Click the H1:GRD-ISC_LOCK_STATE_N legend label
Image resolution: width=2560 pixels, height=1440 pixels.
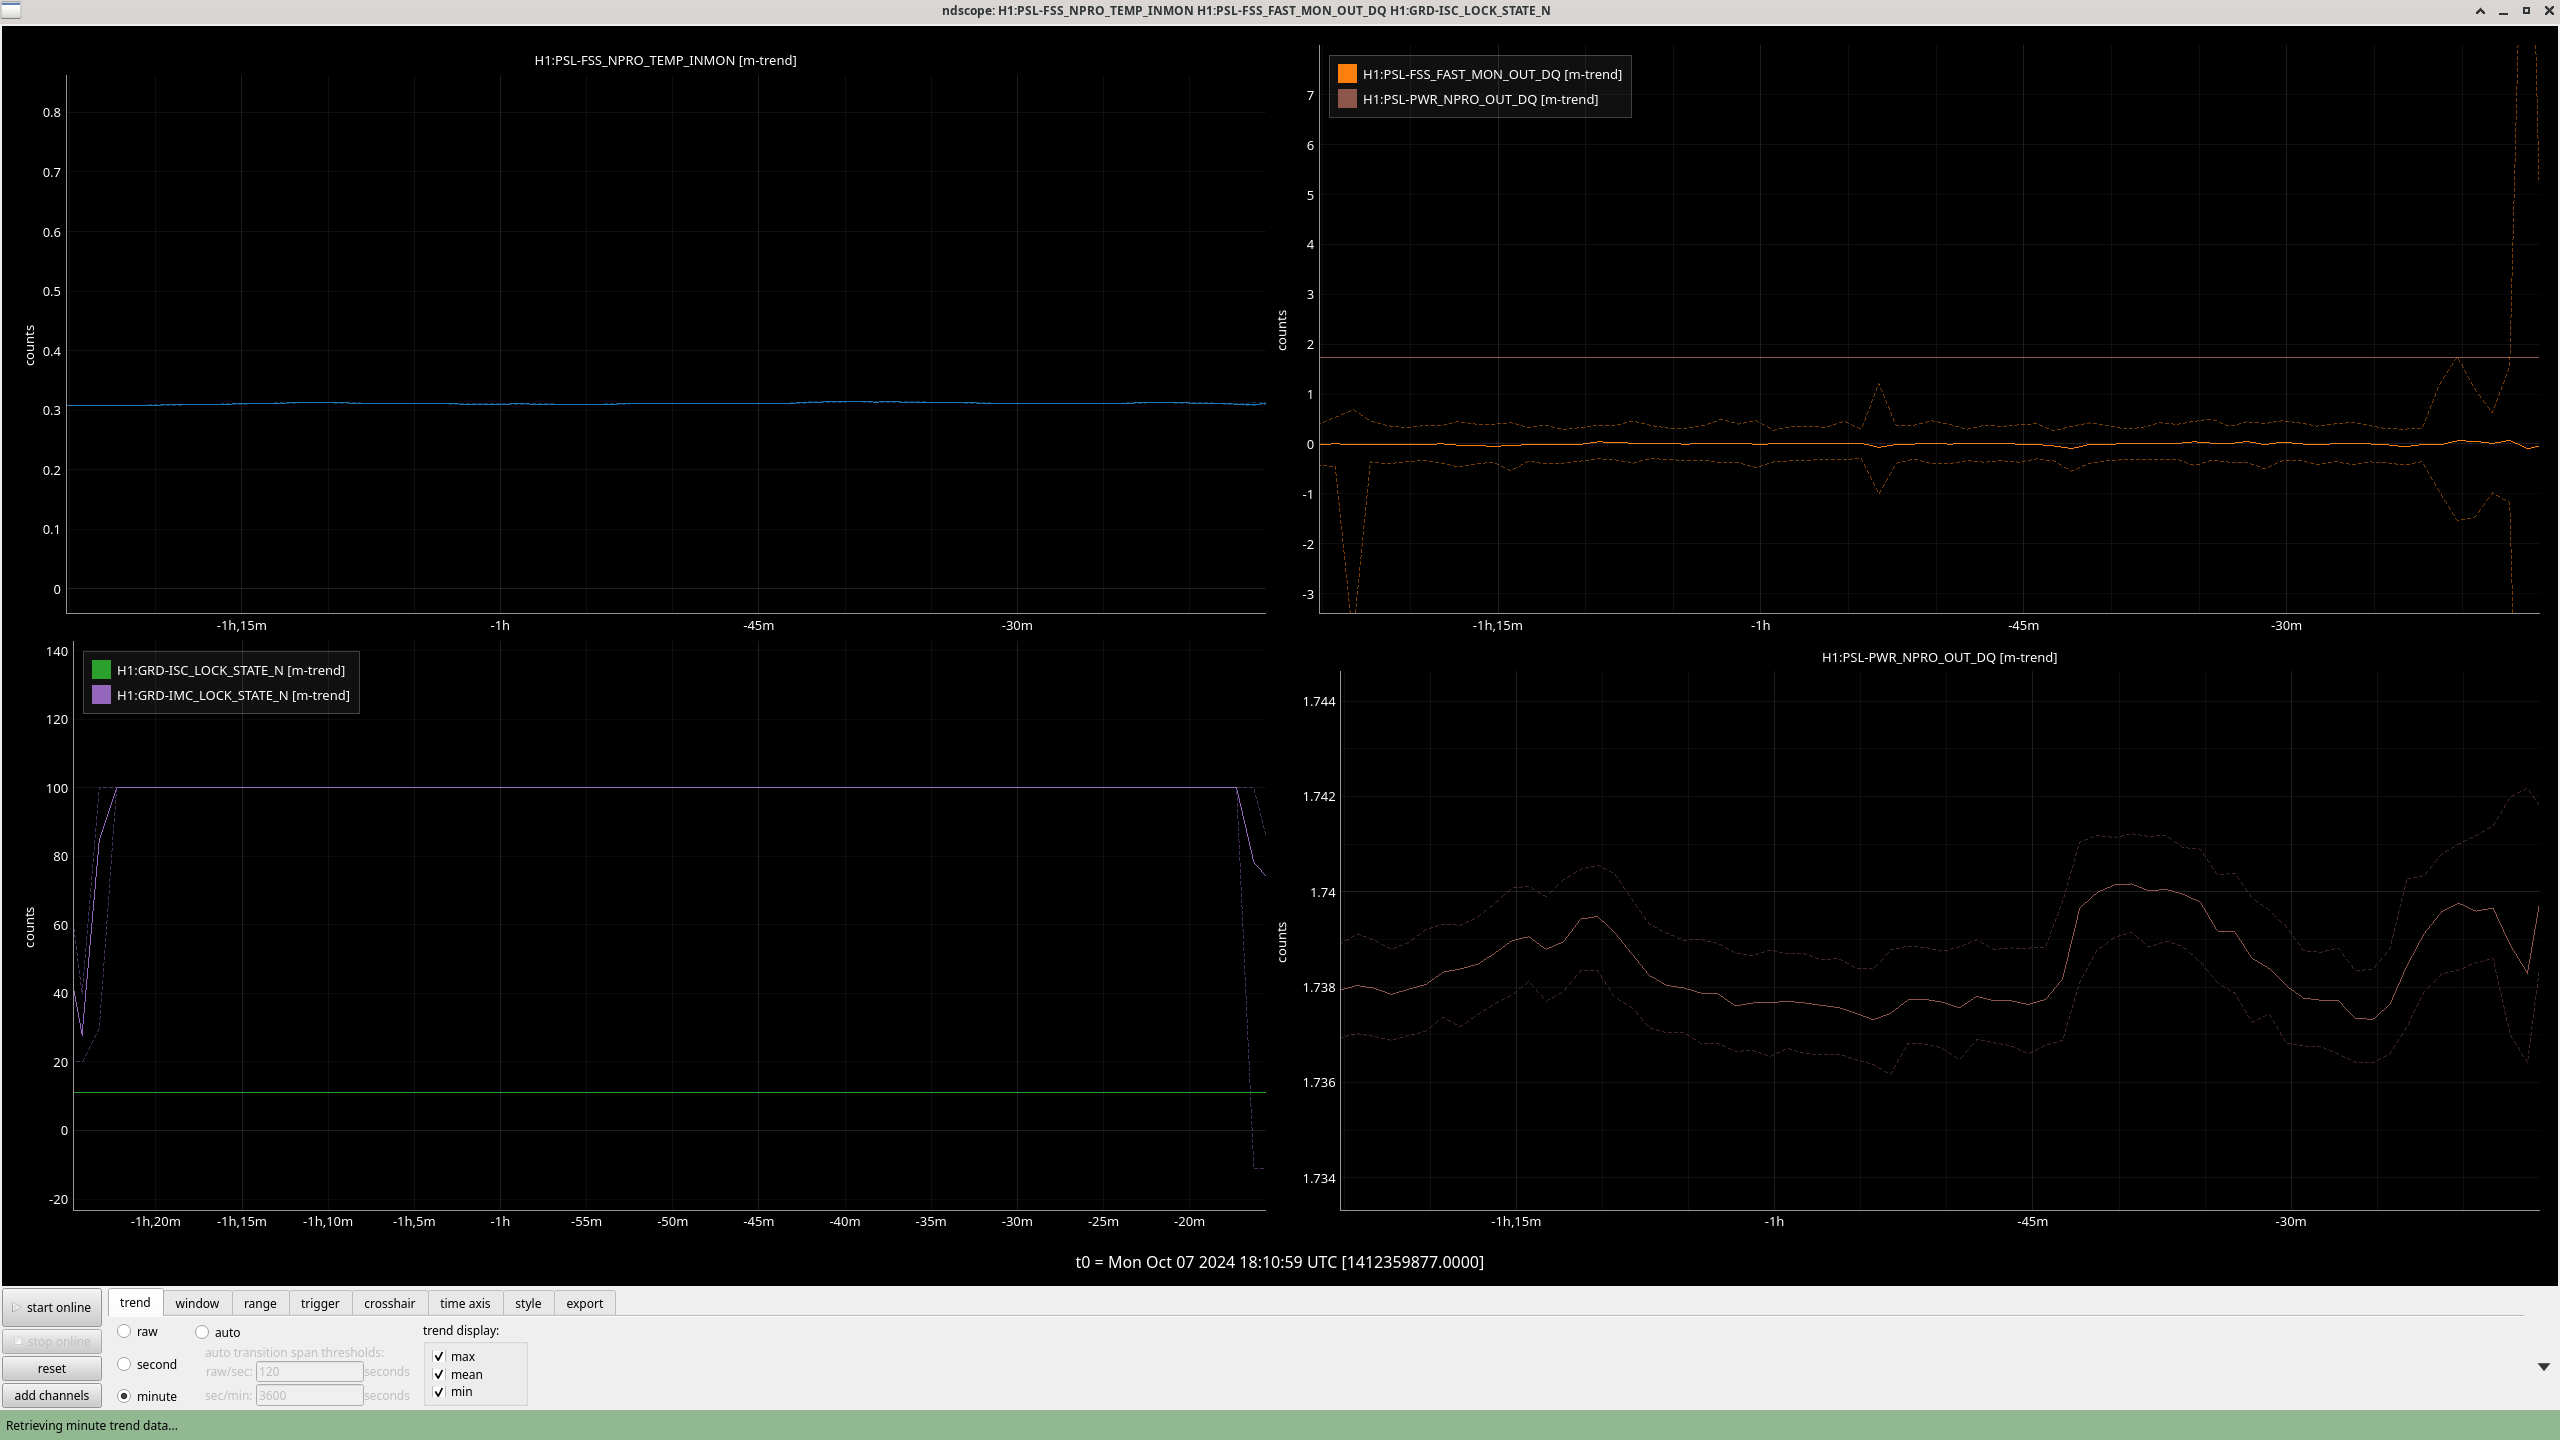(231, 671)
